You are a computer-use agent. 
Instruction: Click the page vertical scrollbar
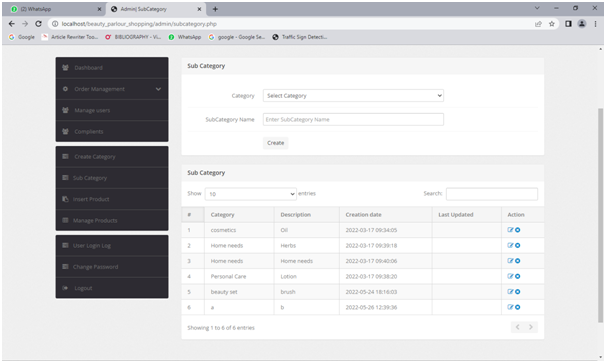point(601,215)
